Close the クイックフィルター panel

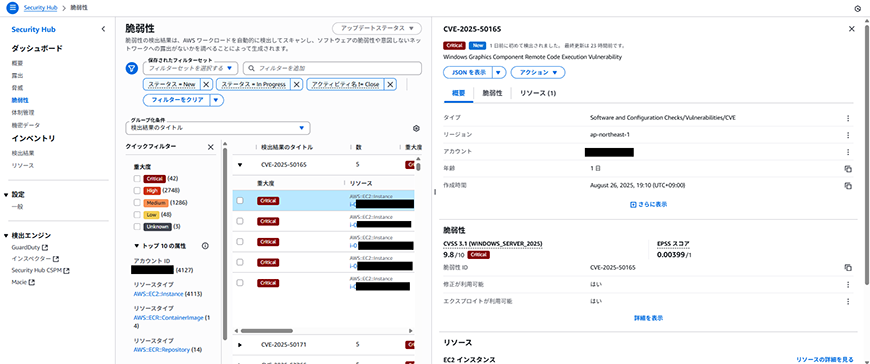(x=210, y=147)
